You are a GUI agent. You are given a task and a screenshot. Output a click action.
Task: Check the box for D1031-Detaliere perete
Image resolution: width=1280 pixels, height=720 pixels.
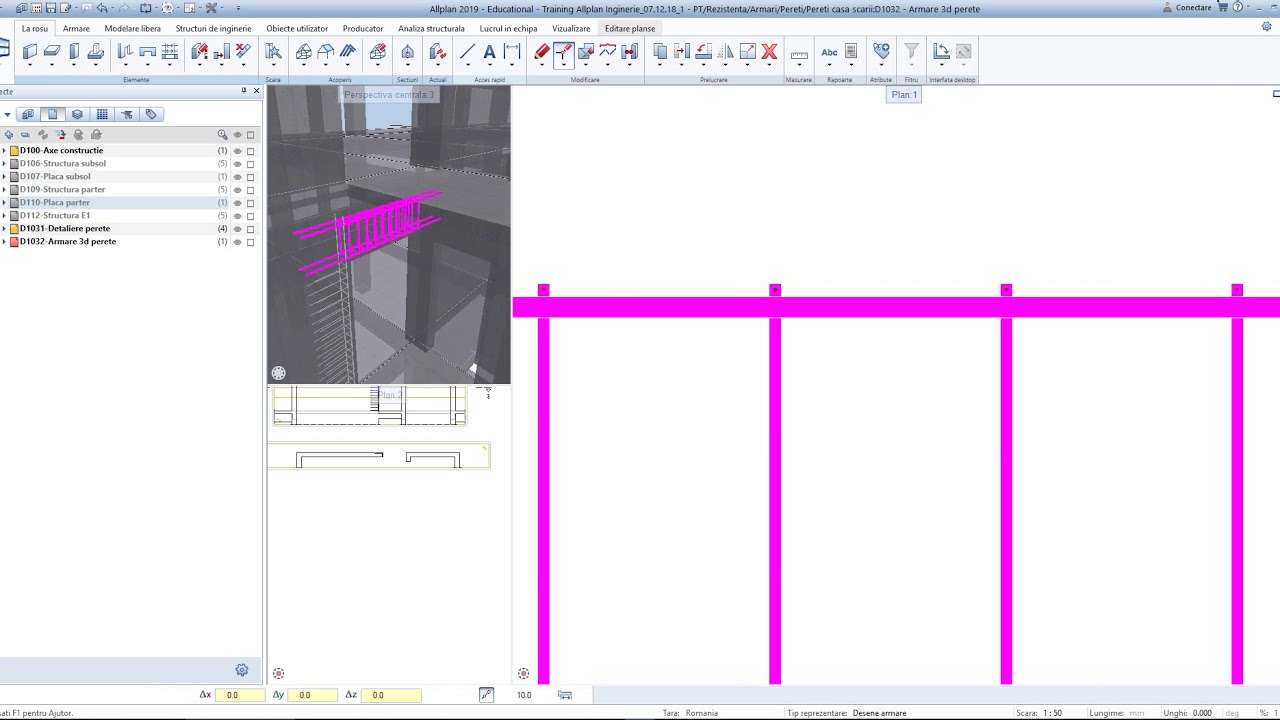250,229
